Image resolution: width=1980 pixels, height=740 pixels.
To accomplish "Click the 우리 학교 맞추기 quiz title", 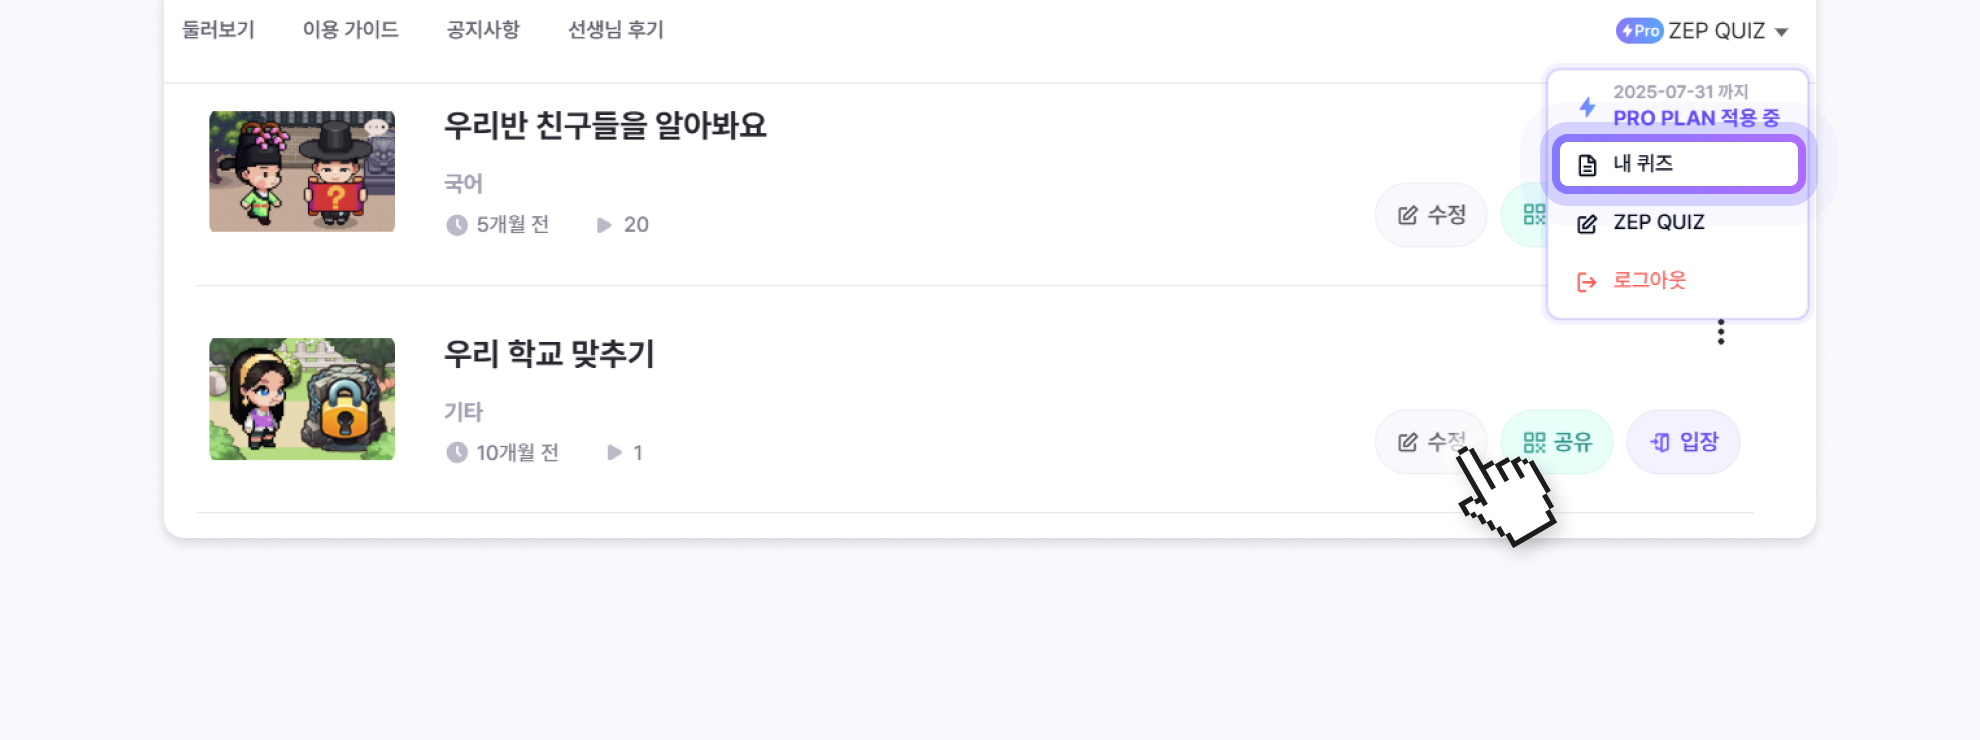I will click(x=549, y=354).
